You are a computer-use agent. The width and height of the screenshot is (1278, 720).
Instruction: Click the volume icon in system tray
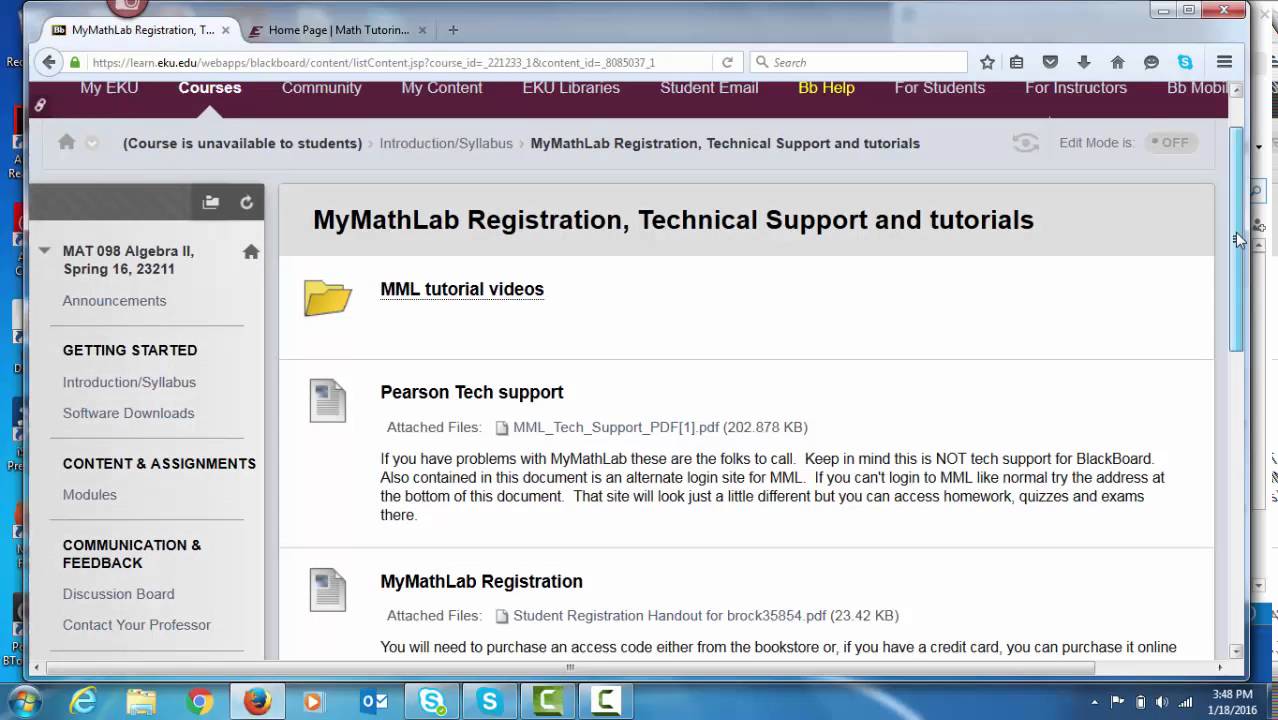(1162, 702)
